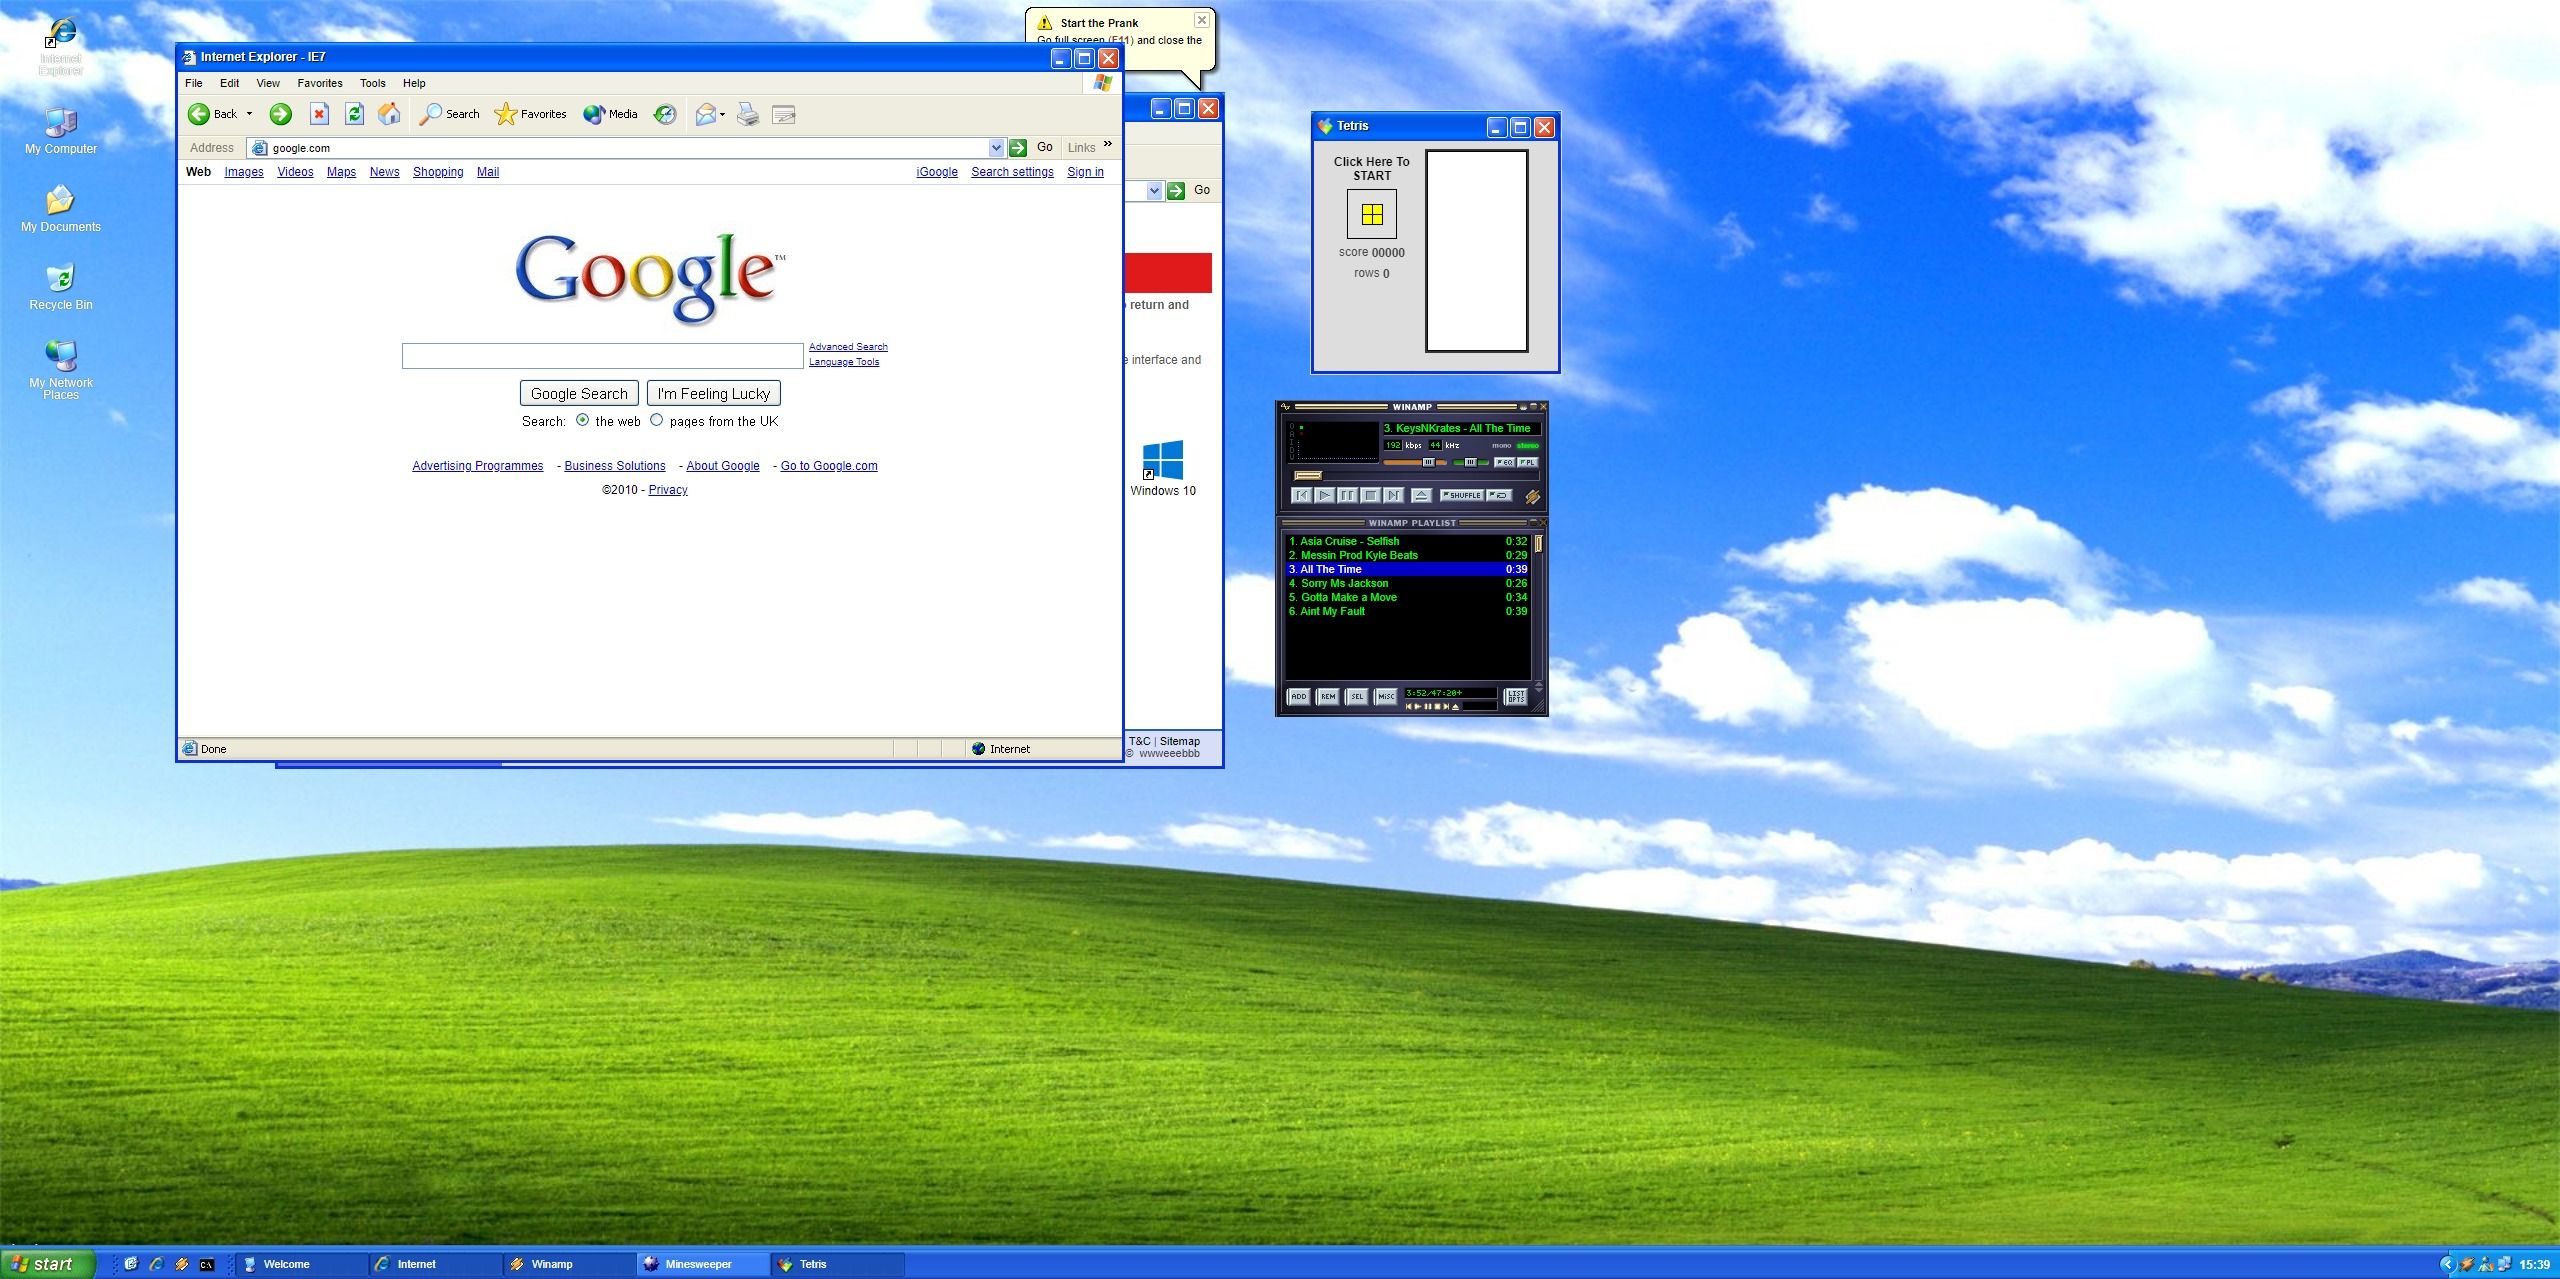Toggle Winamp Shuffle mode
Image resolution: width=2560 pixels, height=1279 pixels.
point(1462,495)
